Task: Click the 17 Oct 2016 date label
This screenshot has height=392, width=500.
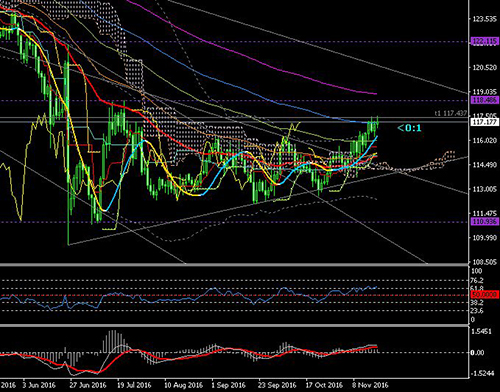Action: 324,385
